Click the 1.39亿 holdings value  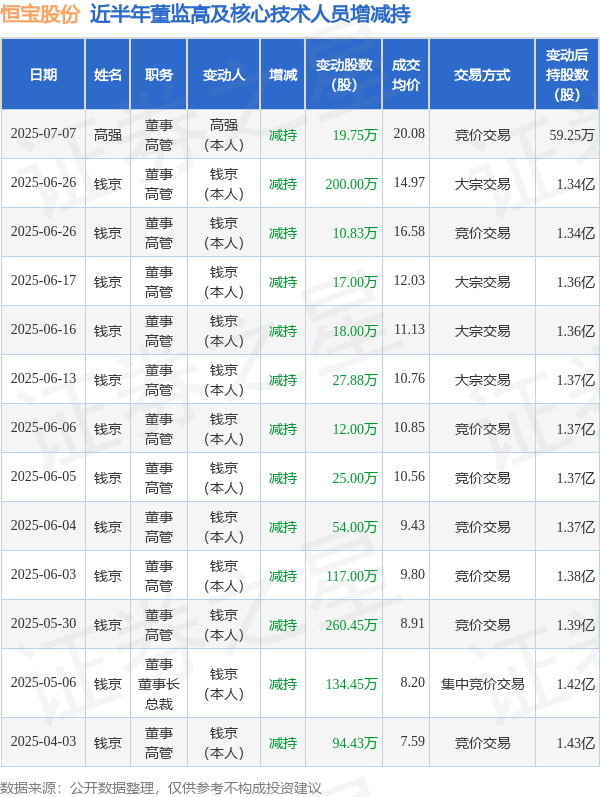coord(575,625)
